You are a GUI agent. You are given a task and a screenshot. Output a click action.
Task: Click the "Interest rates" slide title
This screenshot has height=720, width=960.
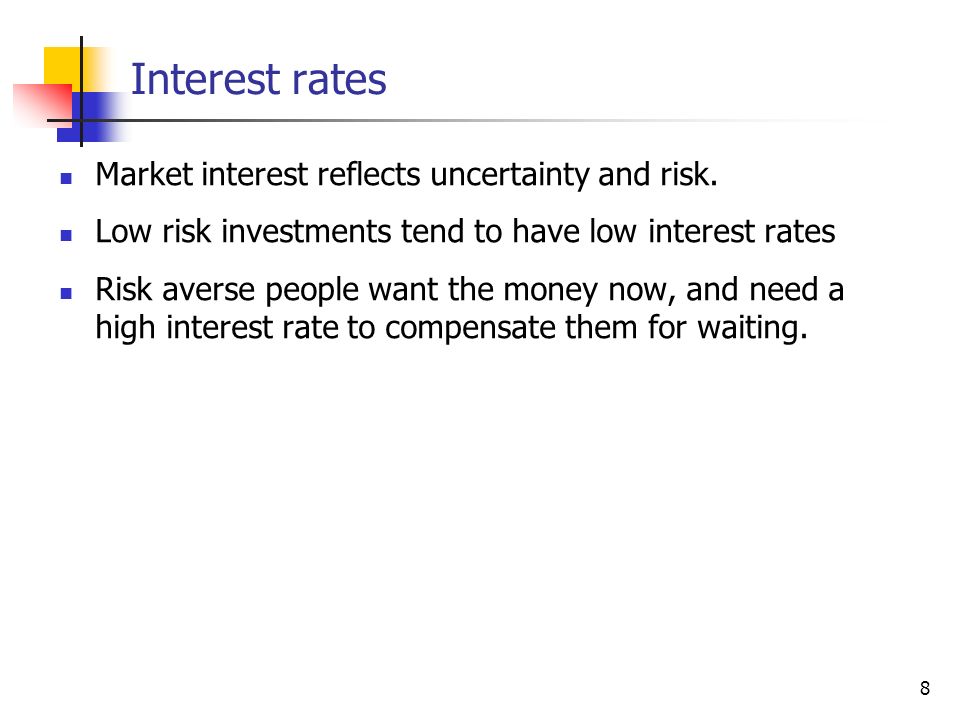click(258, 79)
